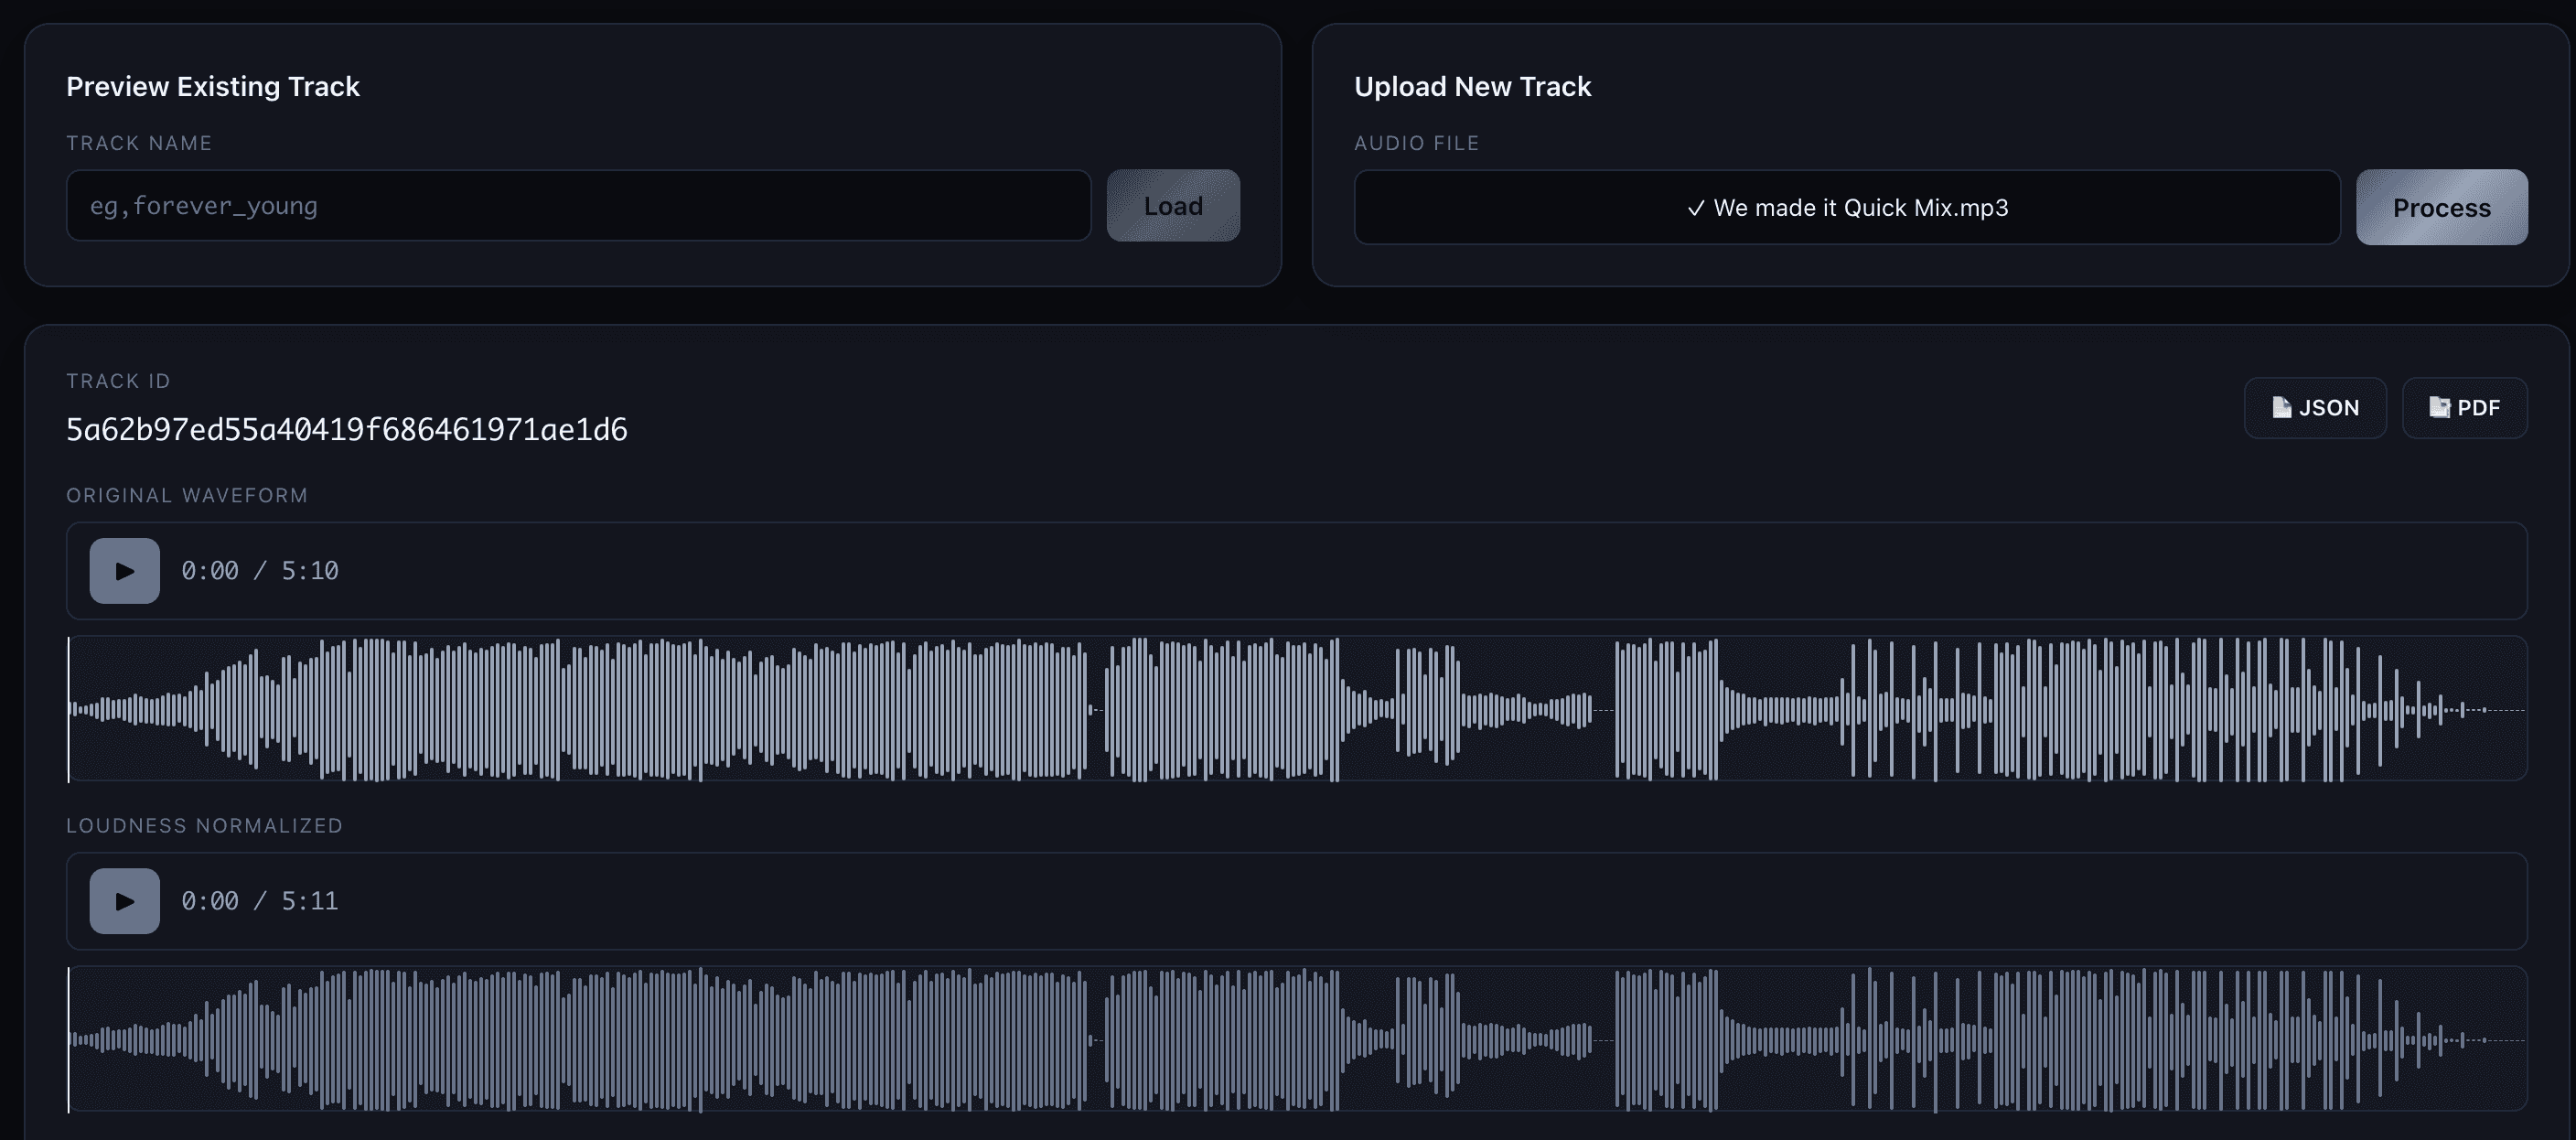
Task: Open the audio file chooser field
Action: click(1846, 208)
